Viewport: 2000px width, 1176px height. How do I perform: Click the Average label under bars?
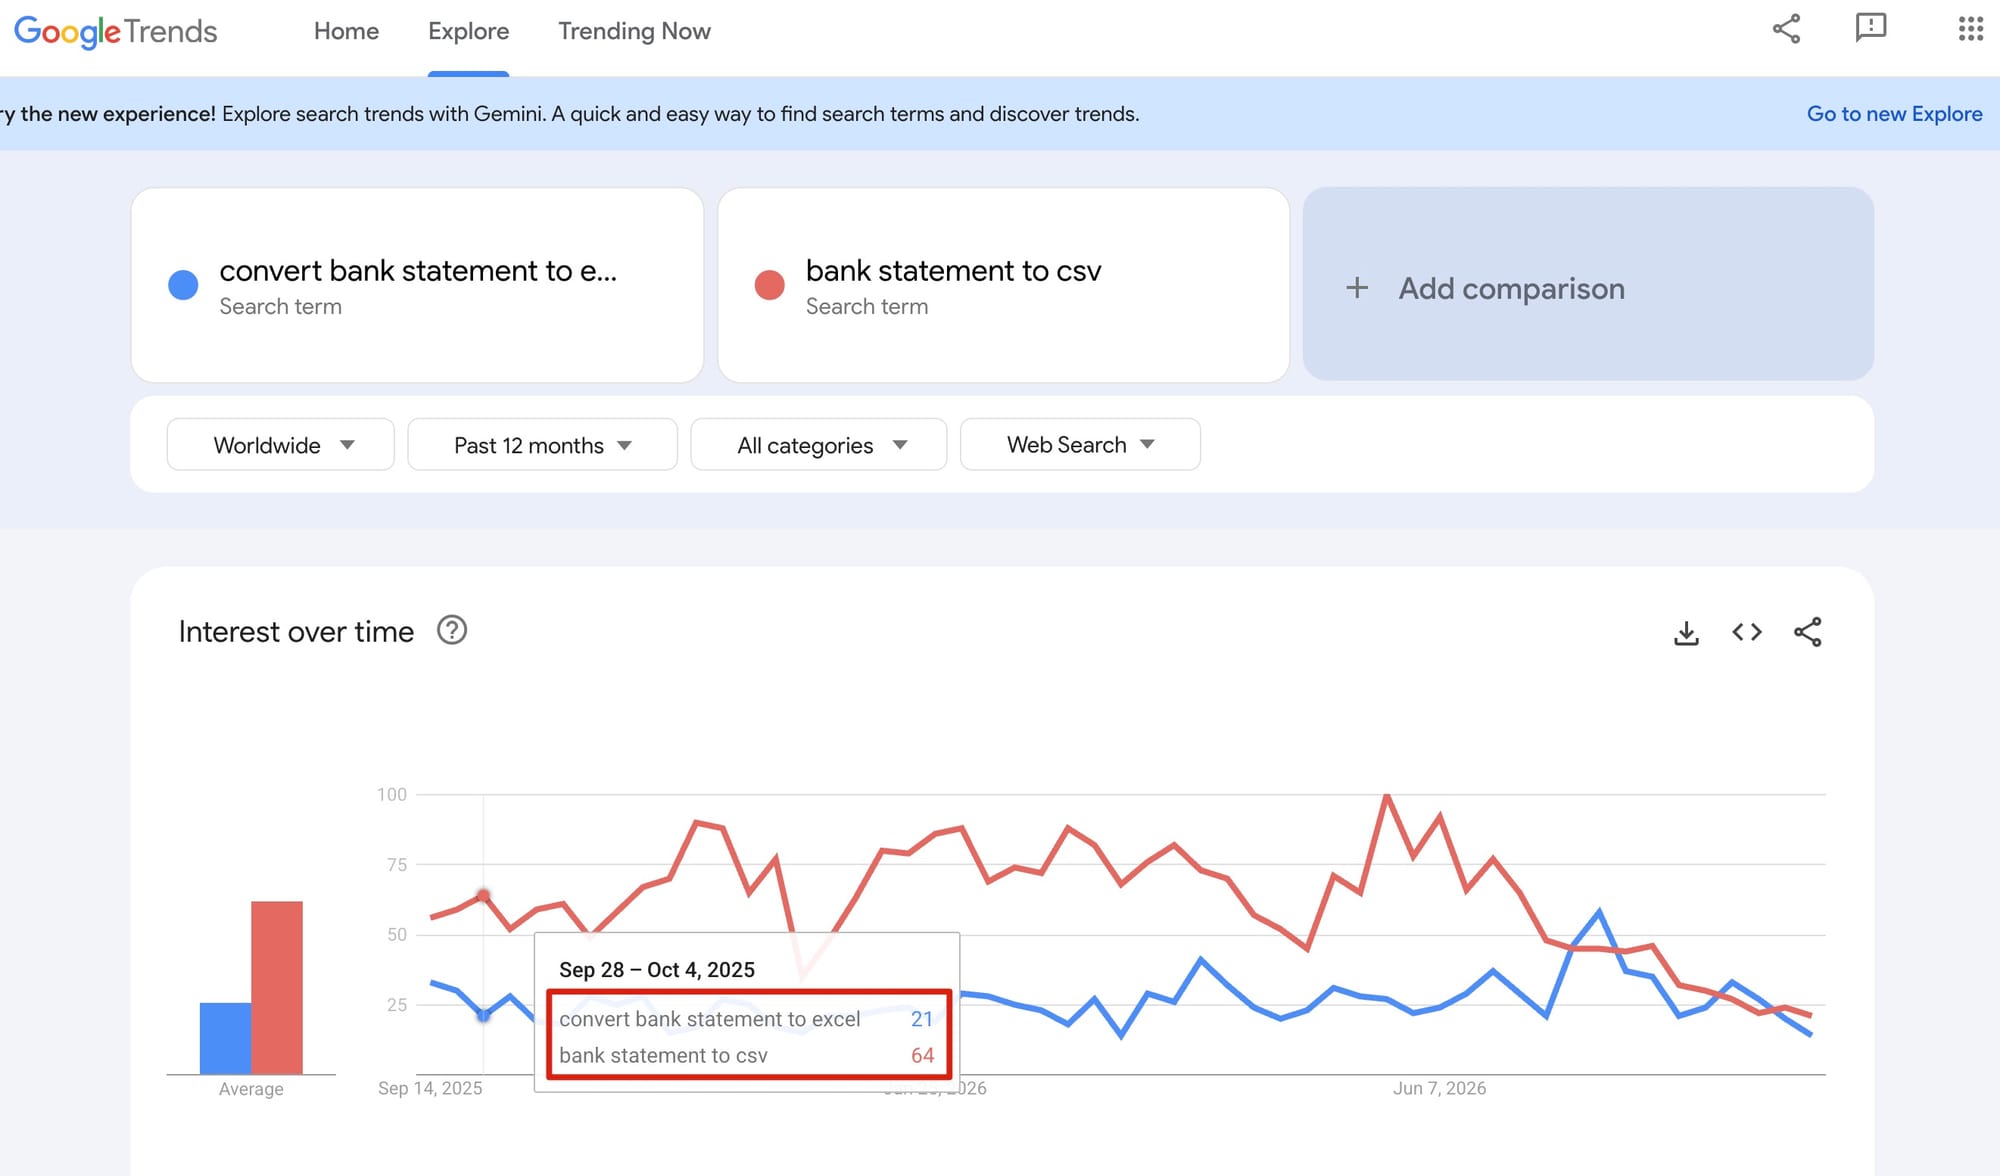coord(251,1089)
